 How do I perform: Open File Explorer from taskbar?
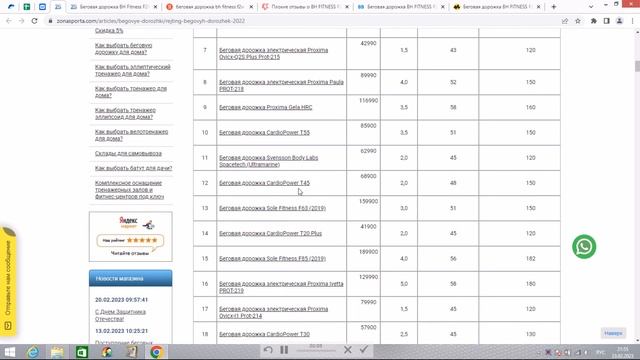(57, 352)
